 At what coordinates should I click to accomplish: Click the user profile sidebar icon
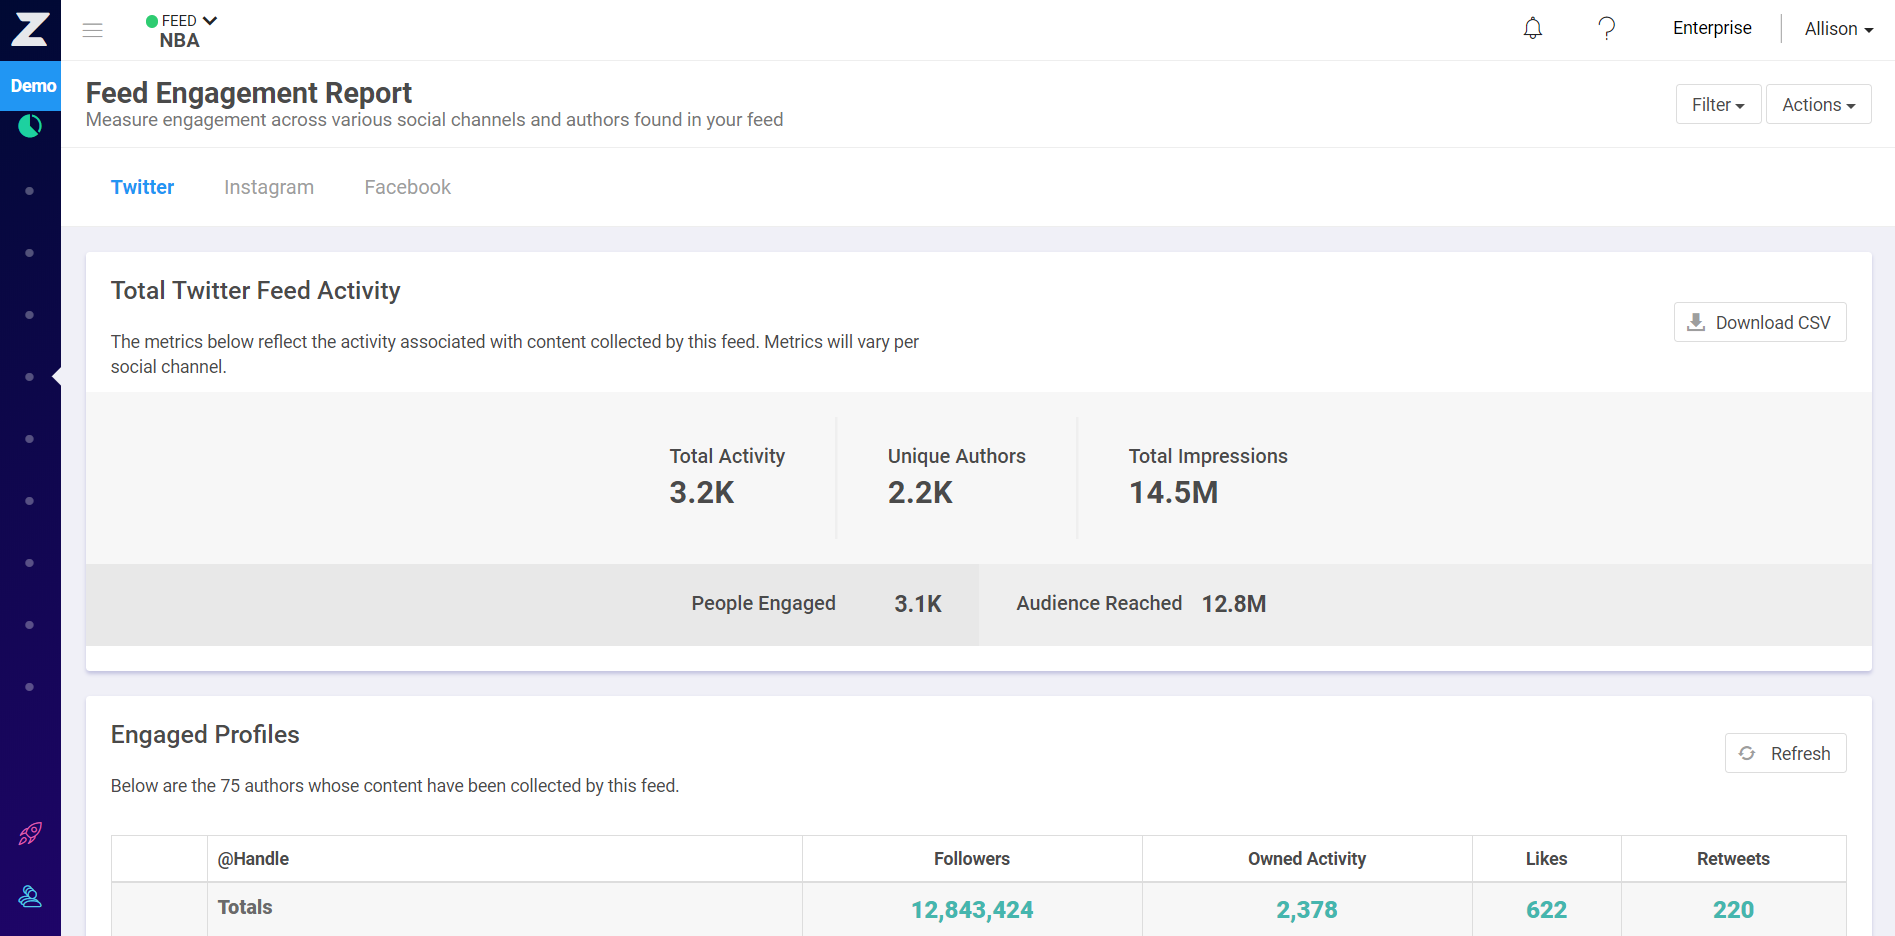click(30, 896)
